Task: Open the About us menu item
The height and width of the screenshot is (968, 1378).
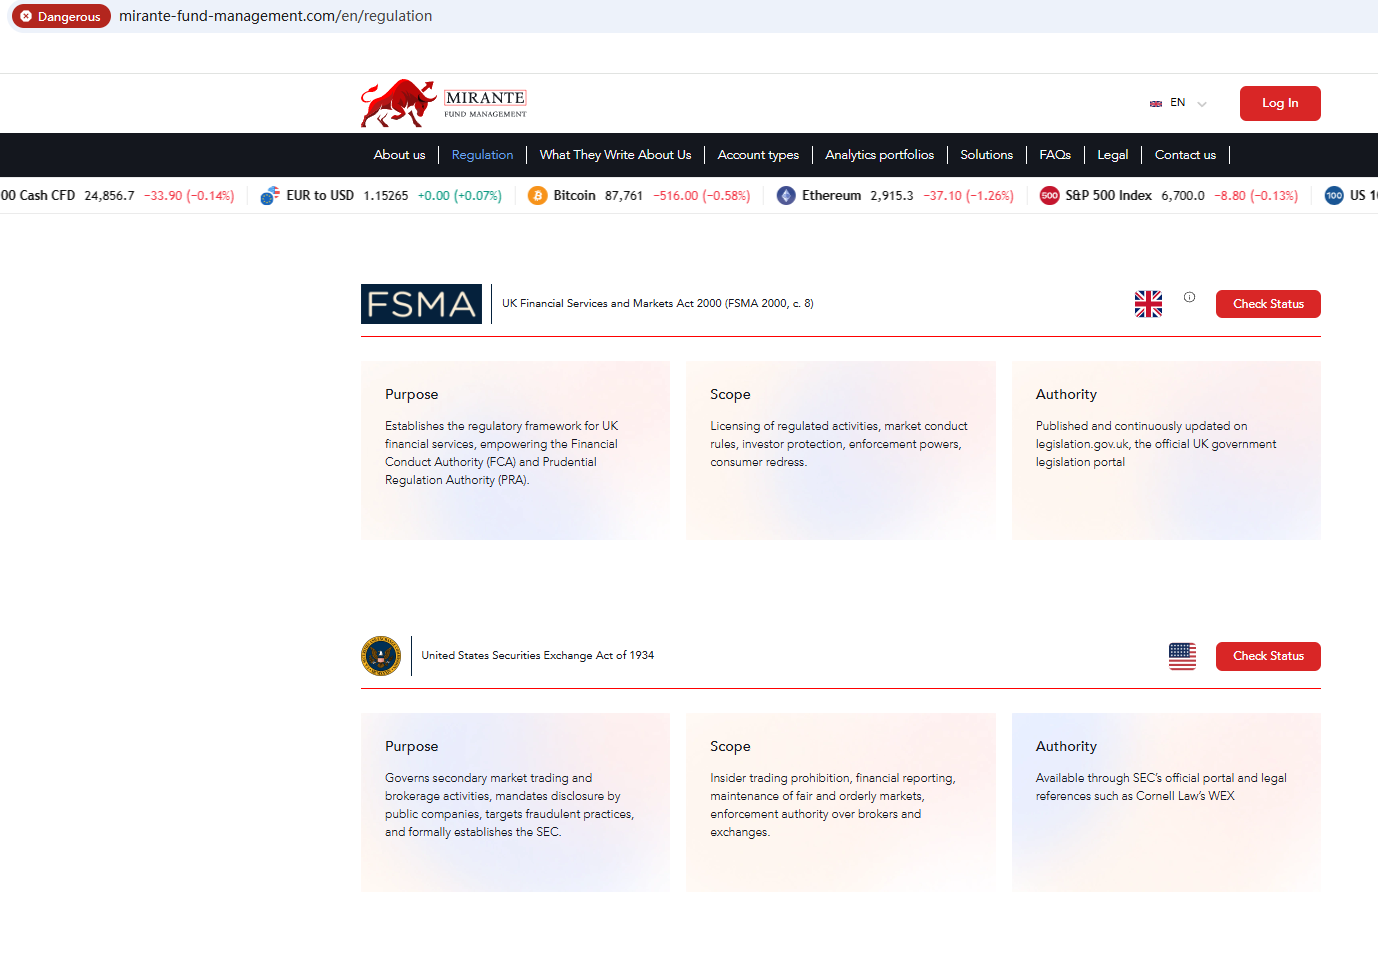Action: pos(399,155)
